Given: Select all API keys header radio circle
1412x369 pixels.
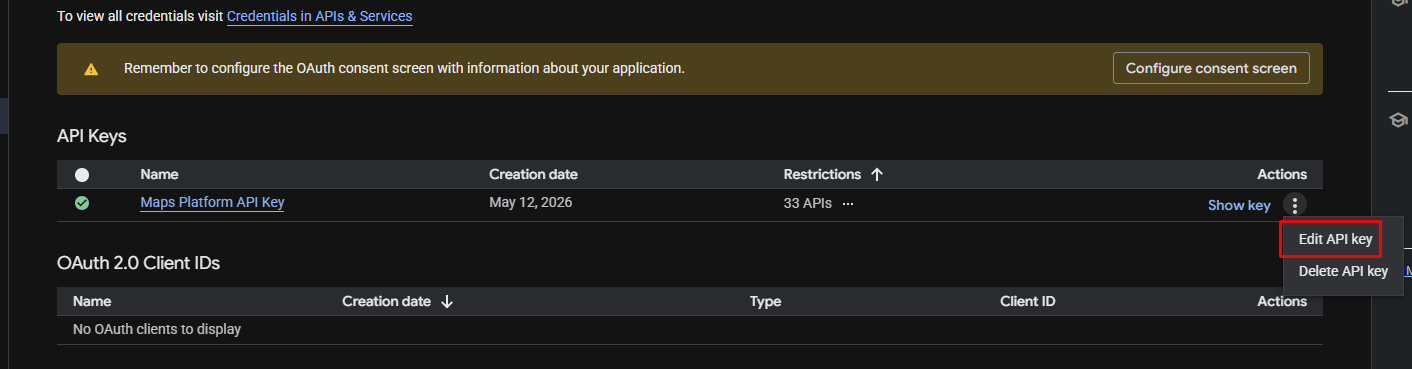Looking at the screenshot, I should (x=82, y=174).
